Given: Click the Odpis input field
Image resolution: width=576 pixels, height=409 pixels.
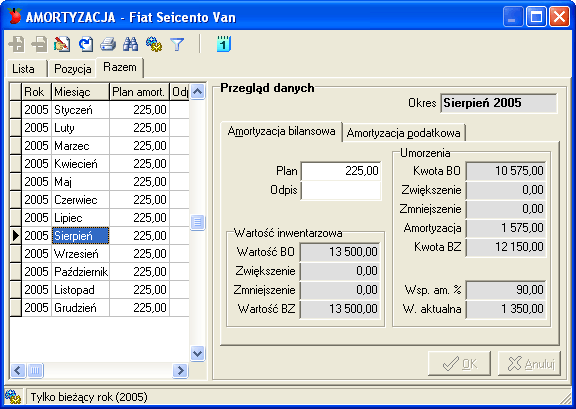Looking at the screenshot, I should 341,190.
